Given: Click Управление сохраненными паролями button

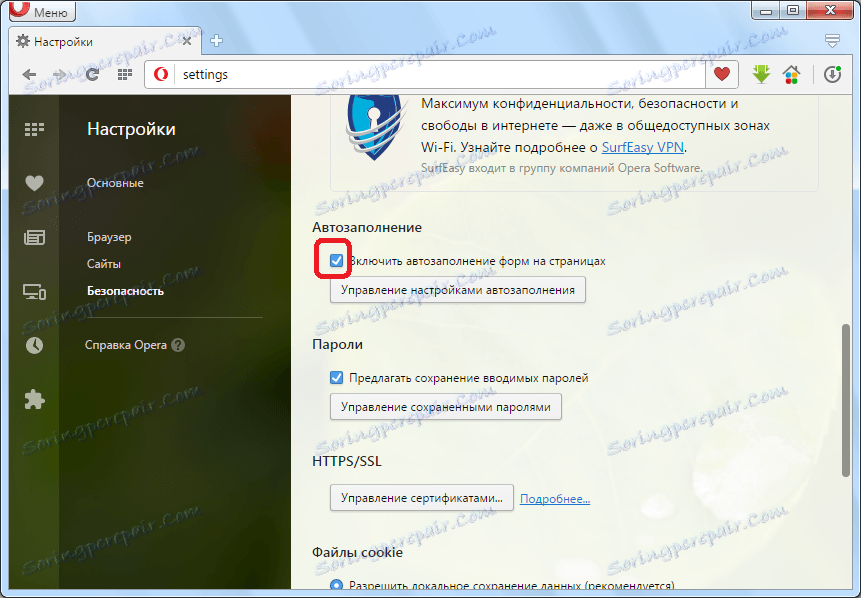Looking at the screenshot, I should pyautogui.click(x=445, y=407).
